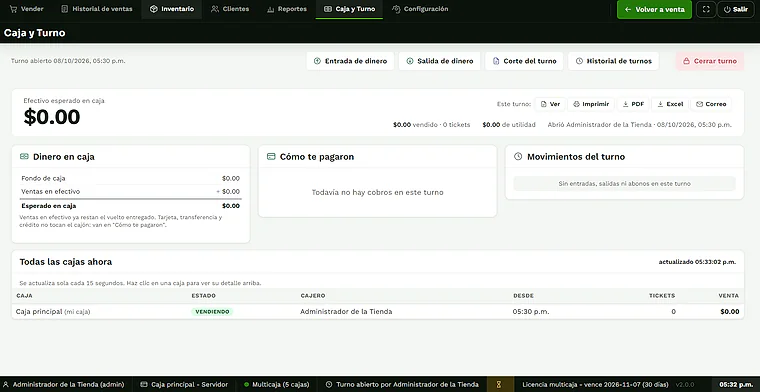Click the clock icon in Movimientos del turno

tap(518, 157)
